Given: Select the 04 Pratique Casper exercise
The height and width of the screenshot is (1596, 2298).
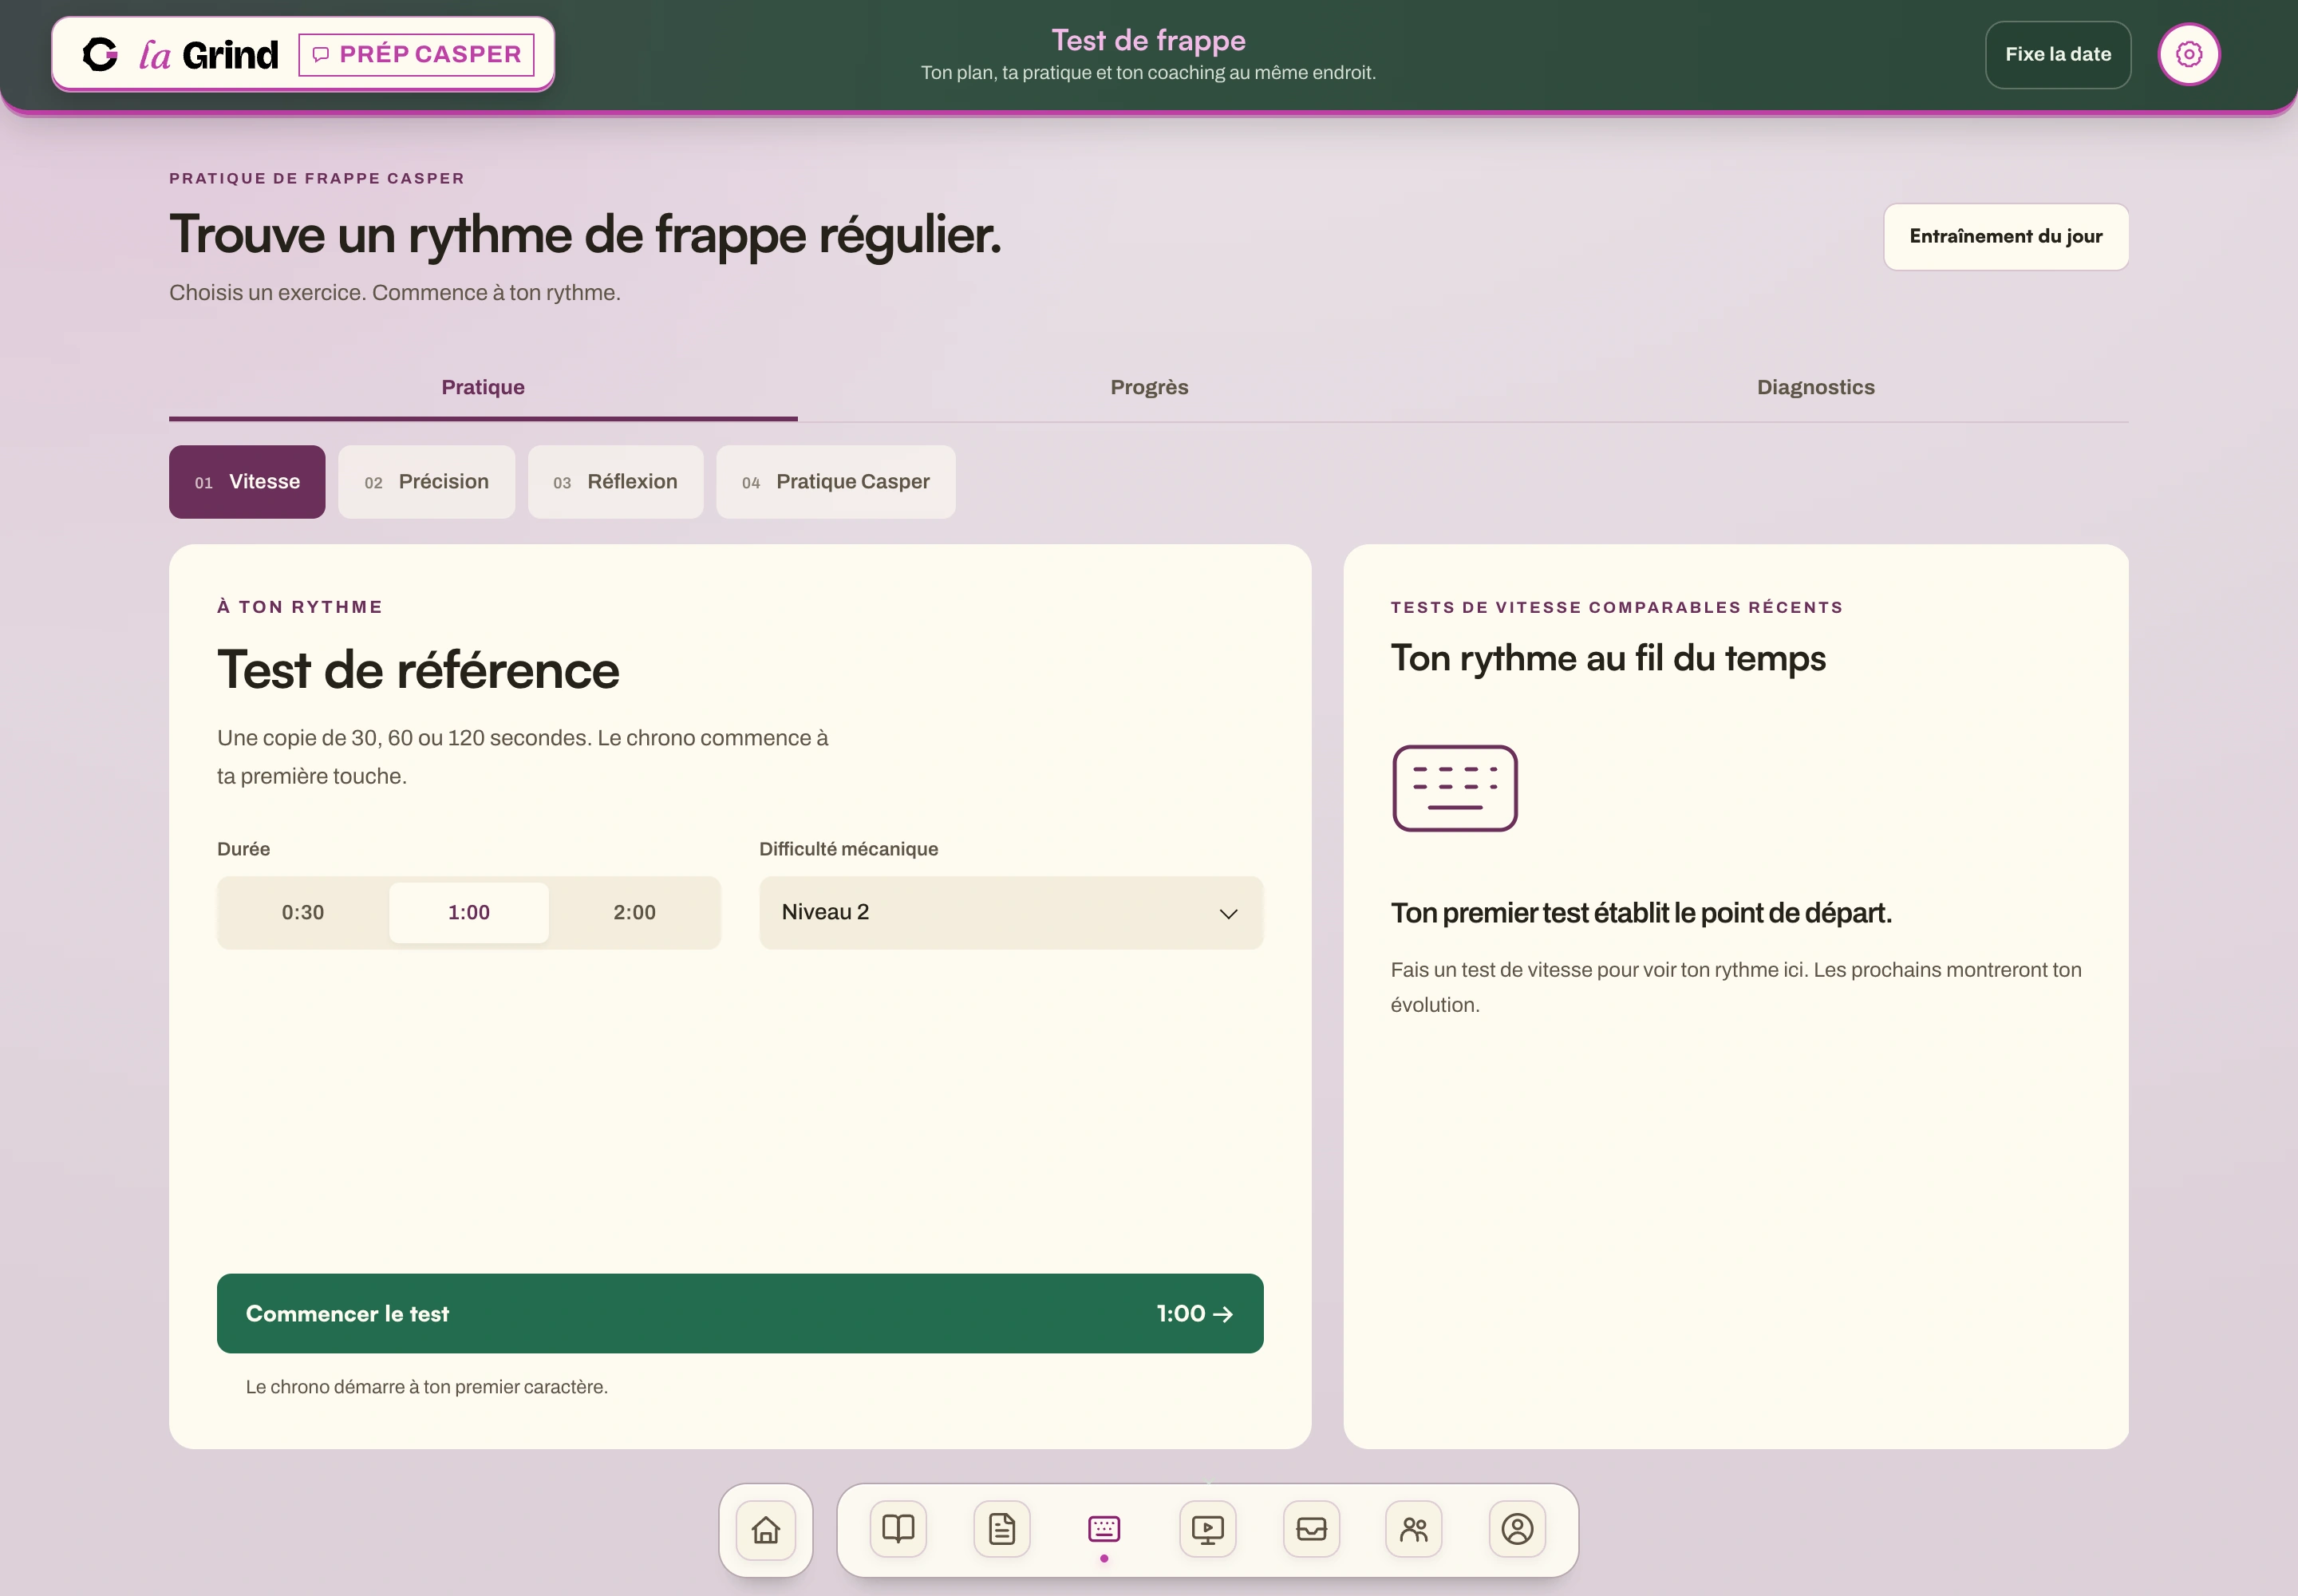Looking at the screenshot, I should [835, 482].
